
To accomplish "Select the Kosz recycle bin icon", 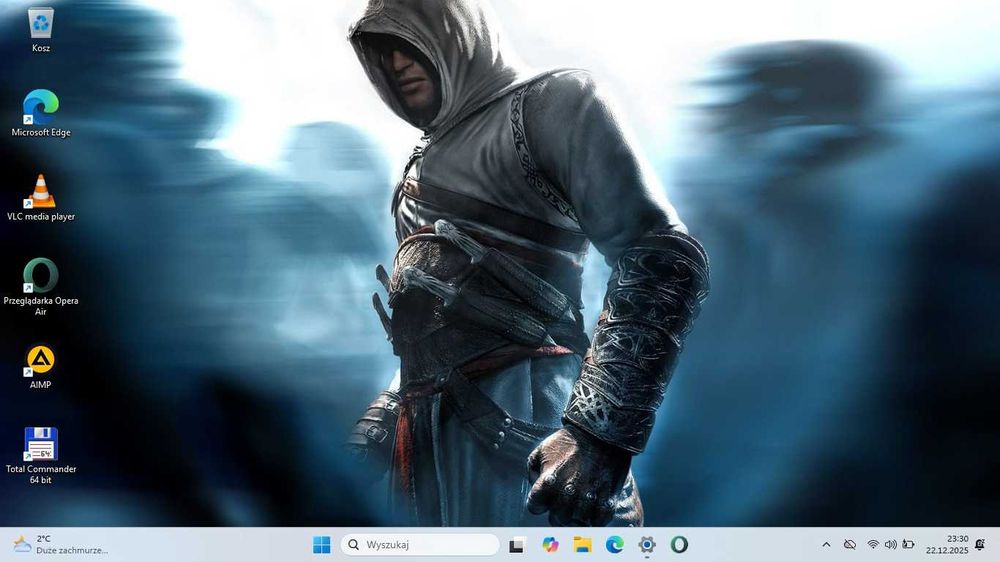I will click(41, 30).
